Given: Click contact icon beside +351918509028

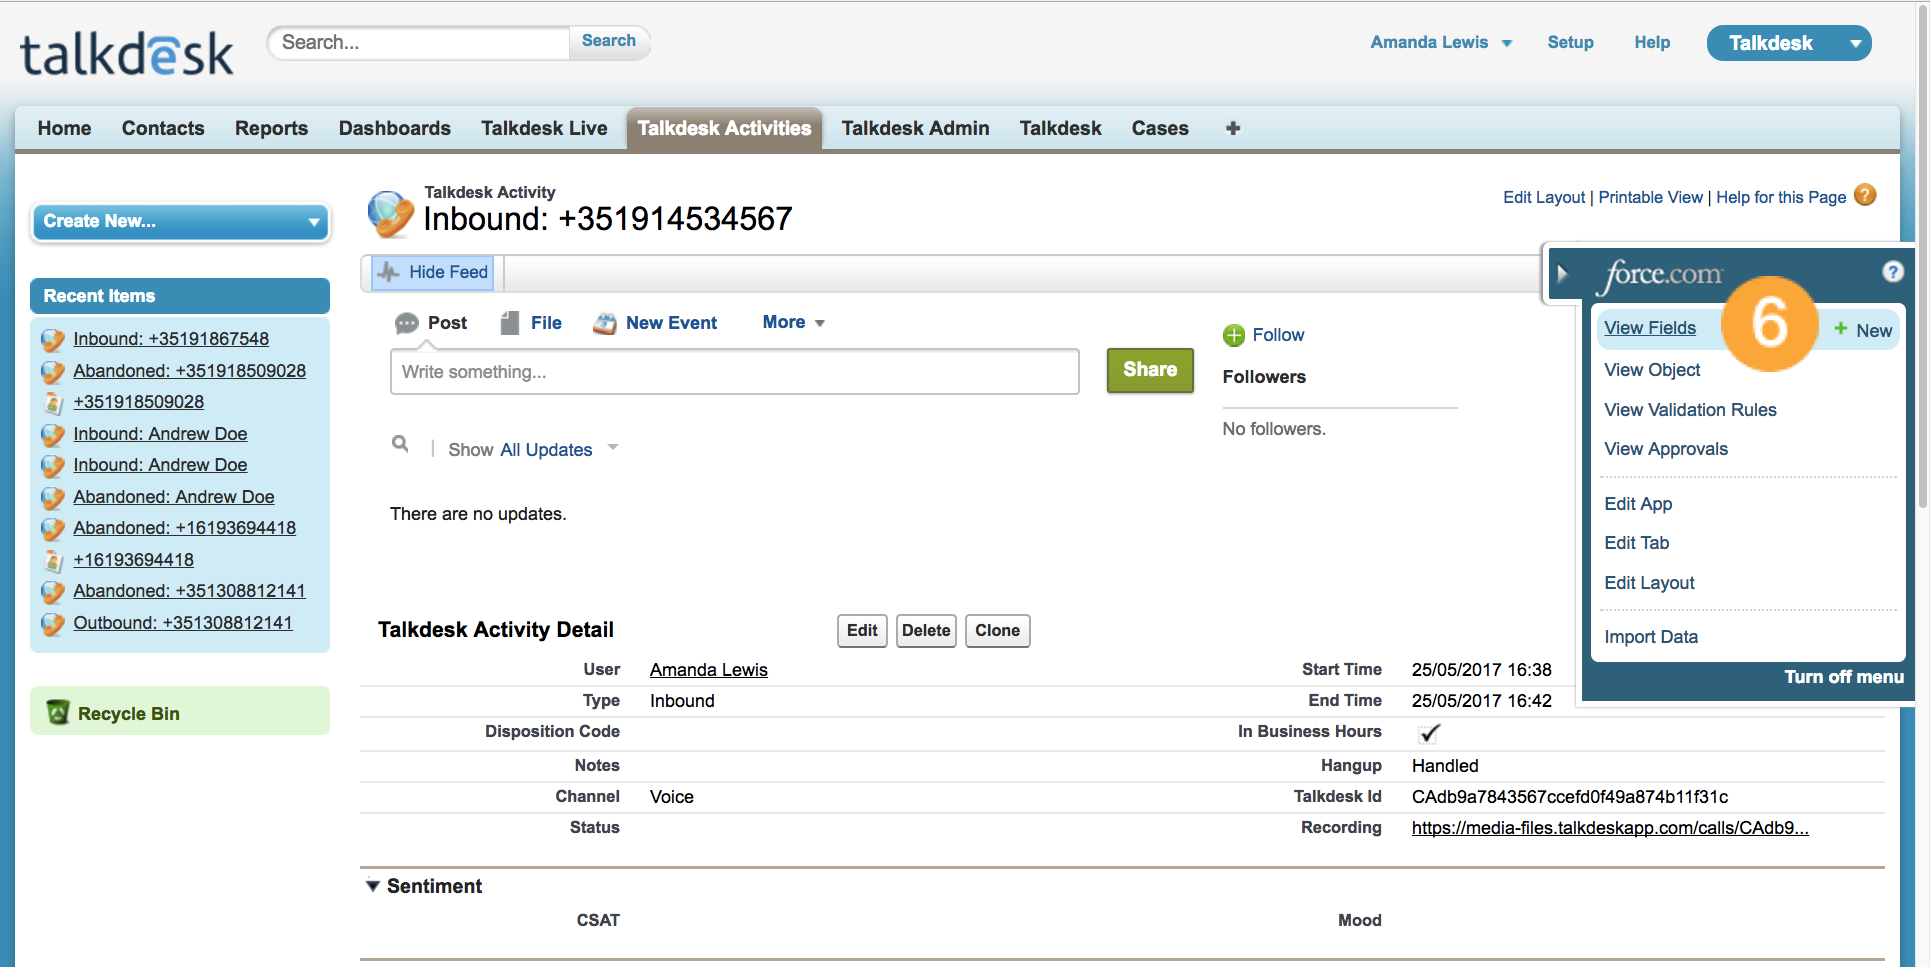Looking at the screenshot, I should coord(54,403).
